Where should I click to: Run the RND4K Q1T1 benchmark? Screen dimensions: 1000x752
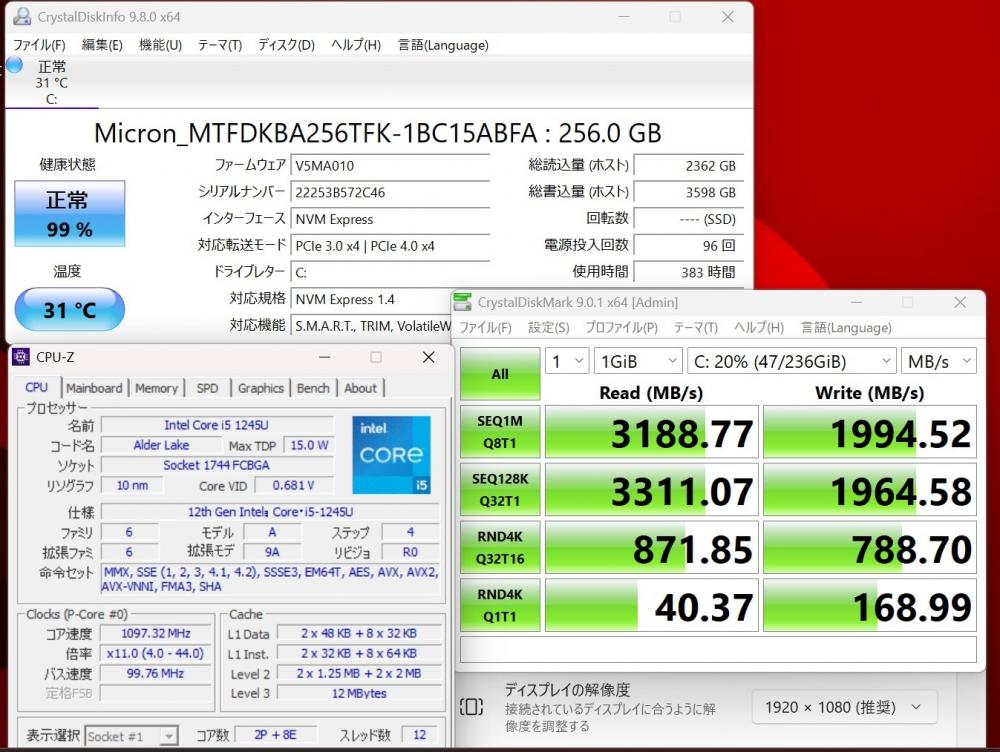500,605
